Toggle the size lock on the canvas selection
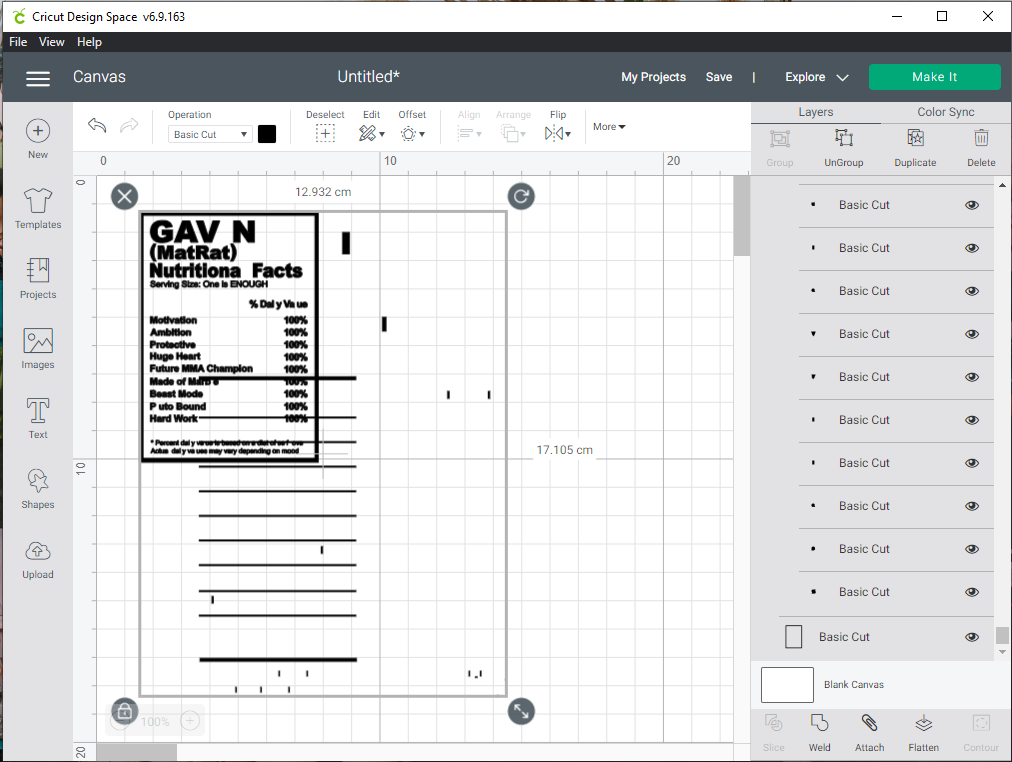The width and height of the screenshot is (1012, 762). pyautogui.click(x=124, y=711)
